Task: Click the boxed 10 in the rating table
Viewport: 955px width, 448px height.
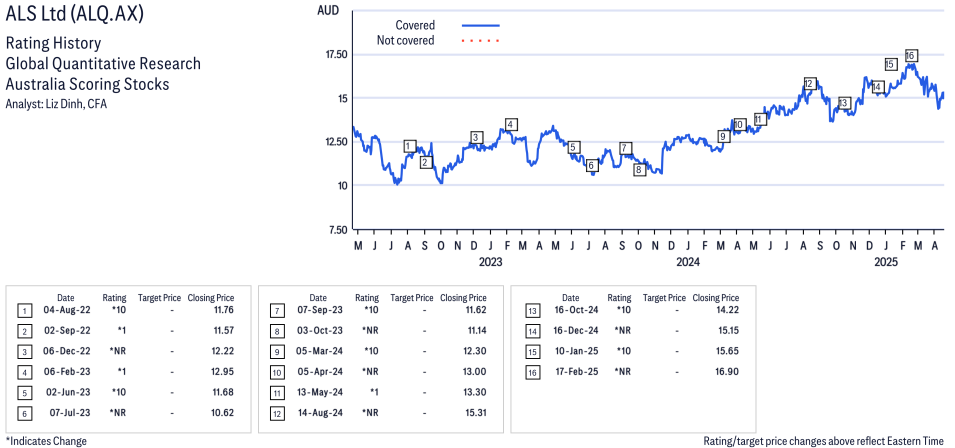Action: tap(277, 373)
